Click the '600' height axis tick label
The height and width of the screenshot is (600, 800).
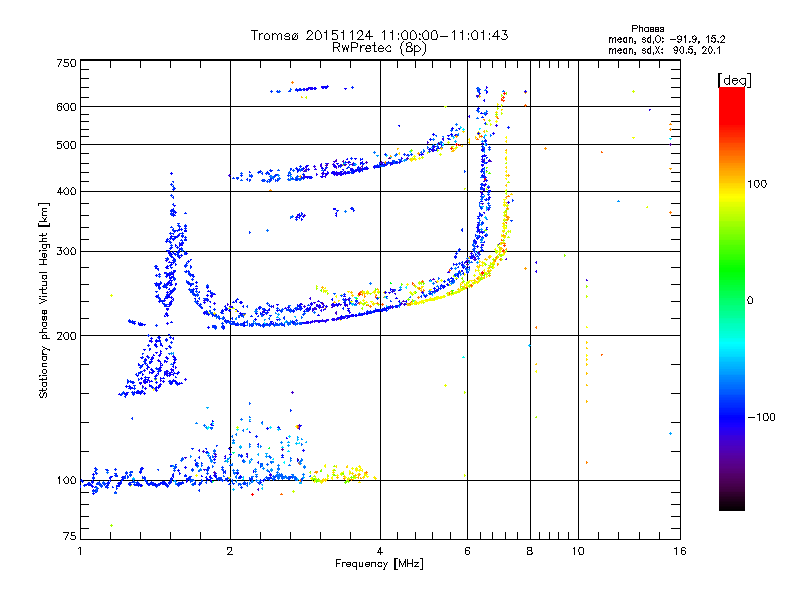66,107
